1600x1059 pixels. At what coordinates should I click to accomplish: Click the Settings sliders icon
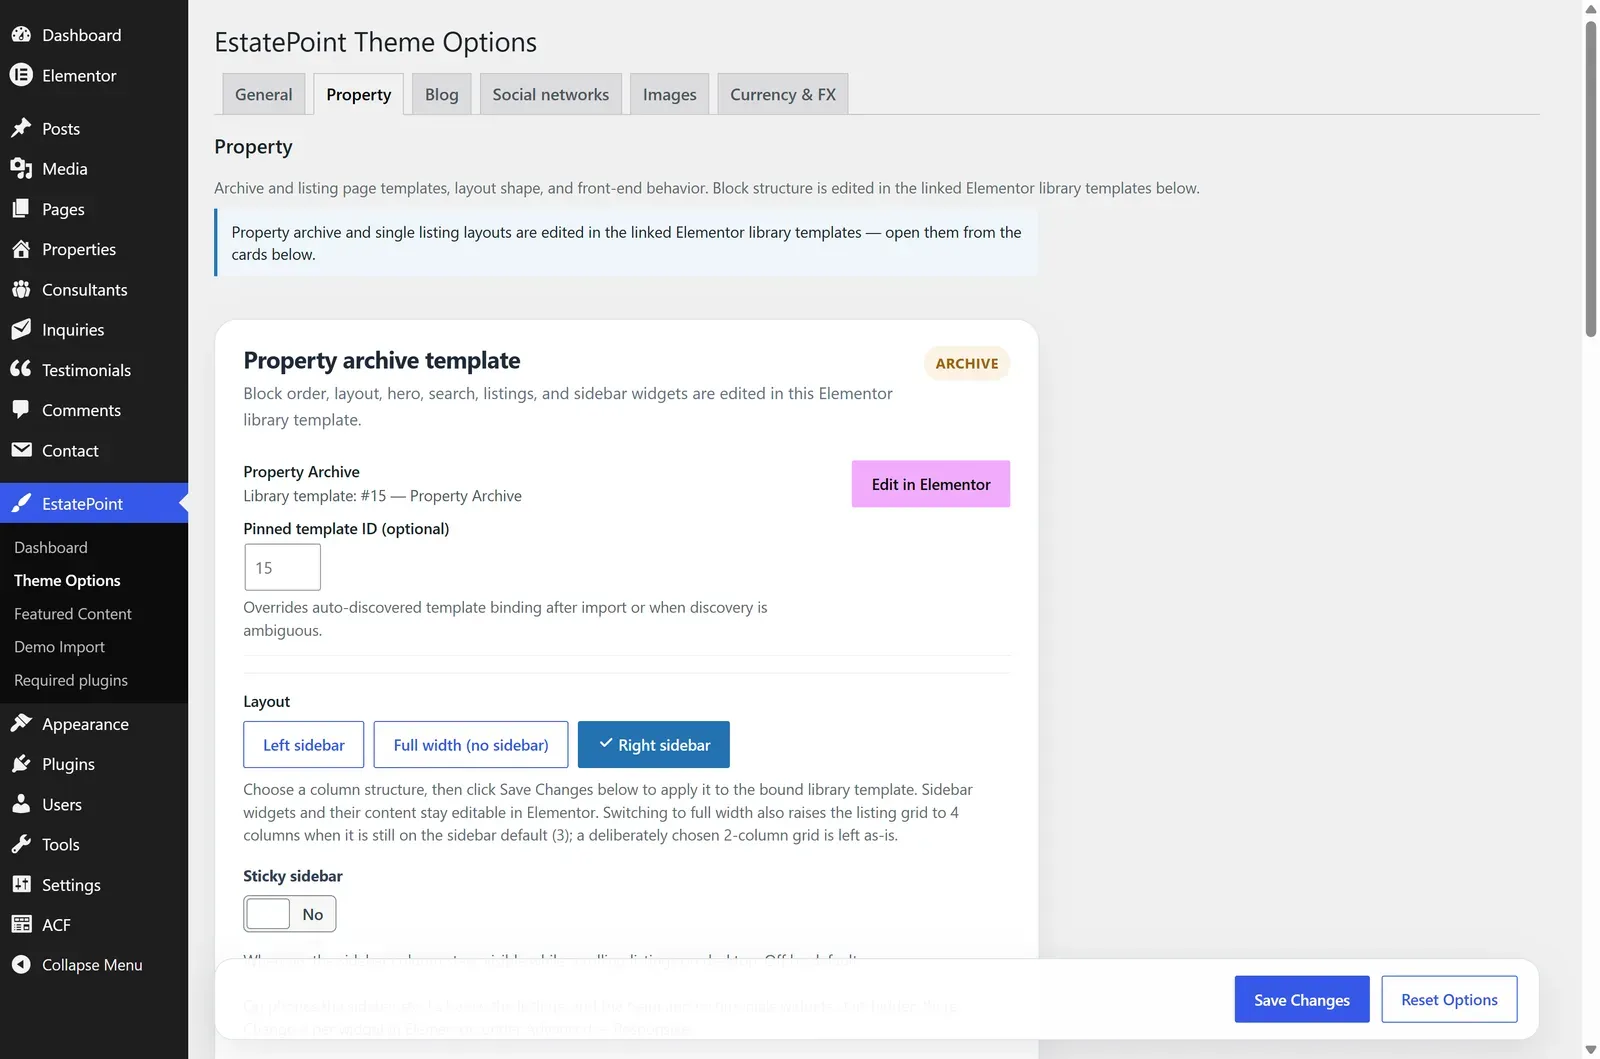tap(21, 884)
